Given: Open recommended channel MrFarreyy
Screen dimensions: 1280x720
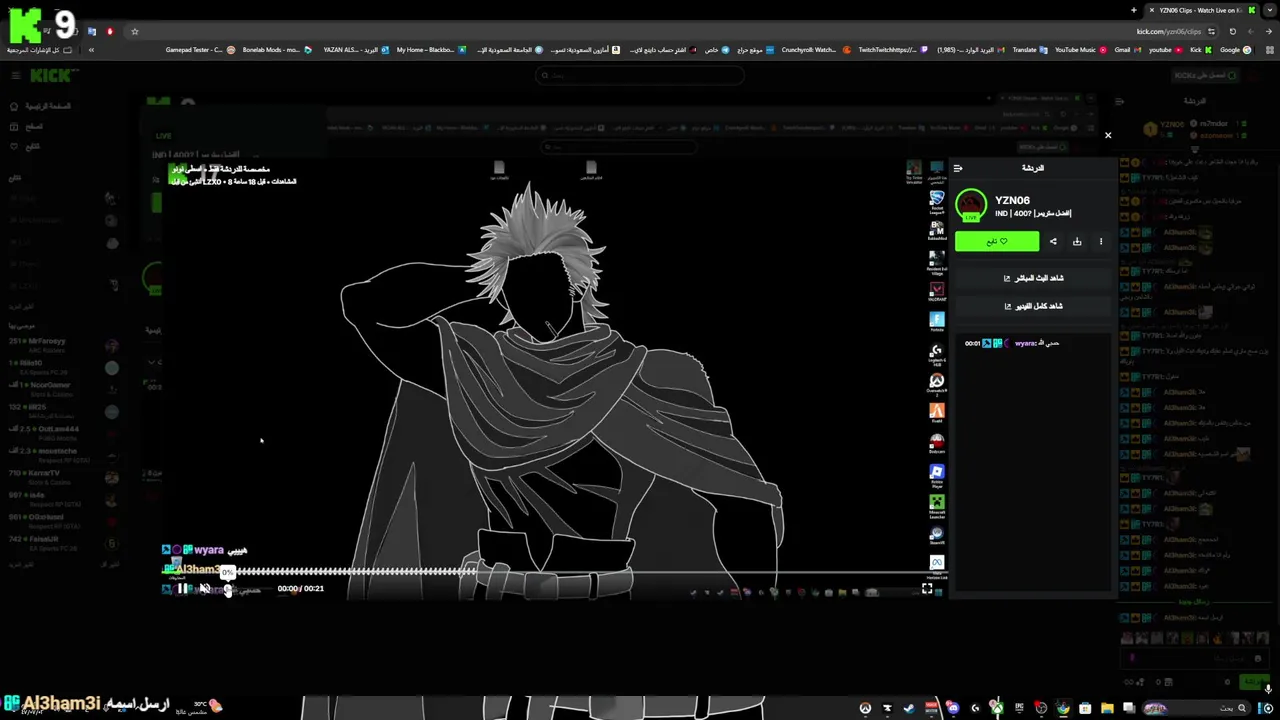Looking at the screenshot, I should click(x=64, y=345).
